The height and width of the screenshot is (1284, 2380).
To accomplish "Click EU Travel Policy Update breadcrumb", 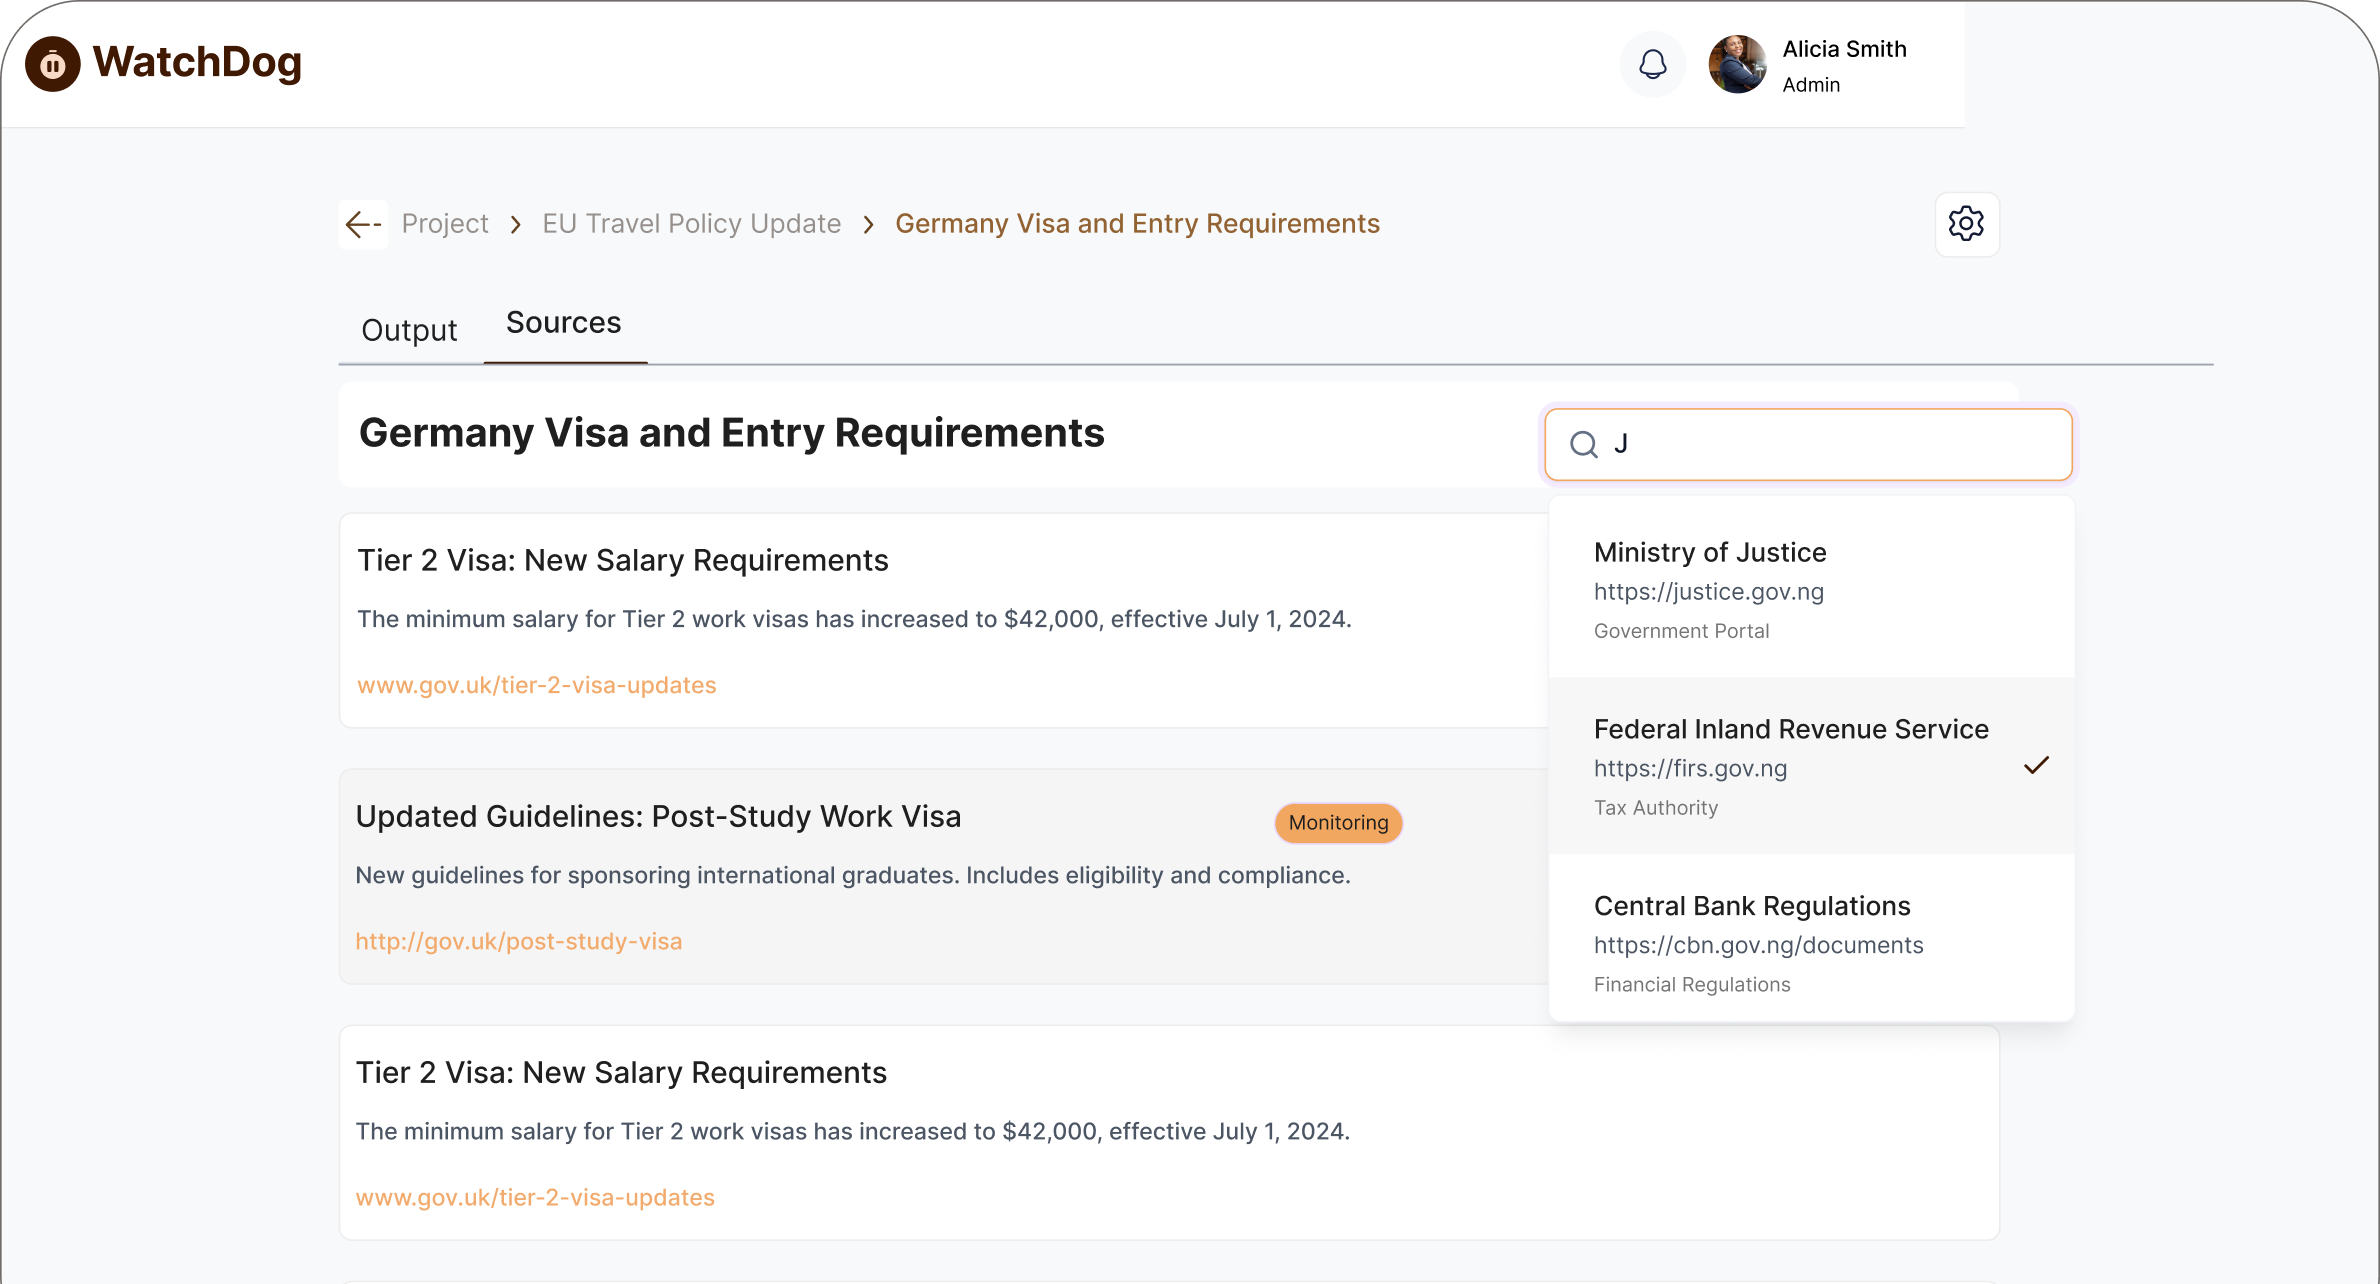I will click(x=691, y=223).
